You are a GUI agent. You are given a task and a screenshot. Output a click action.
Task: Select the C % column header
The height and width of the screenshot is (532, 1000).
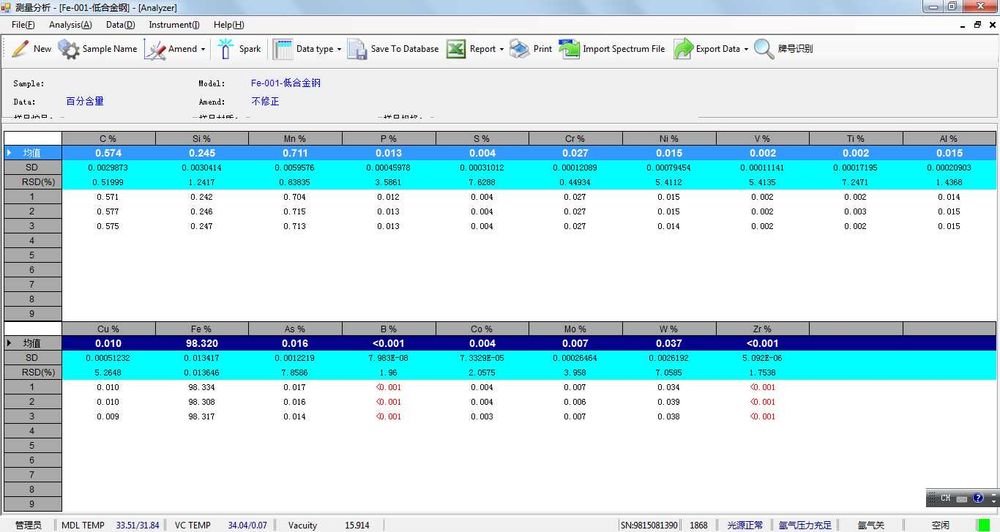click(x=108, y=138)
